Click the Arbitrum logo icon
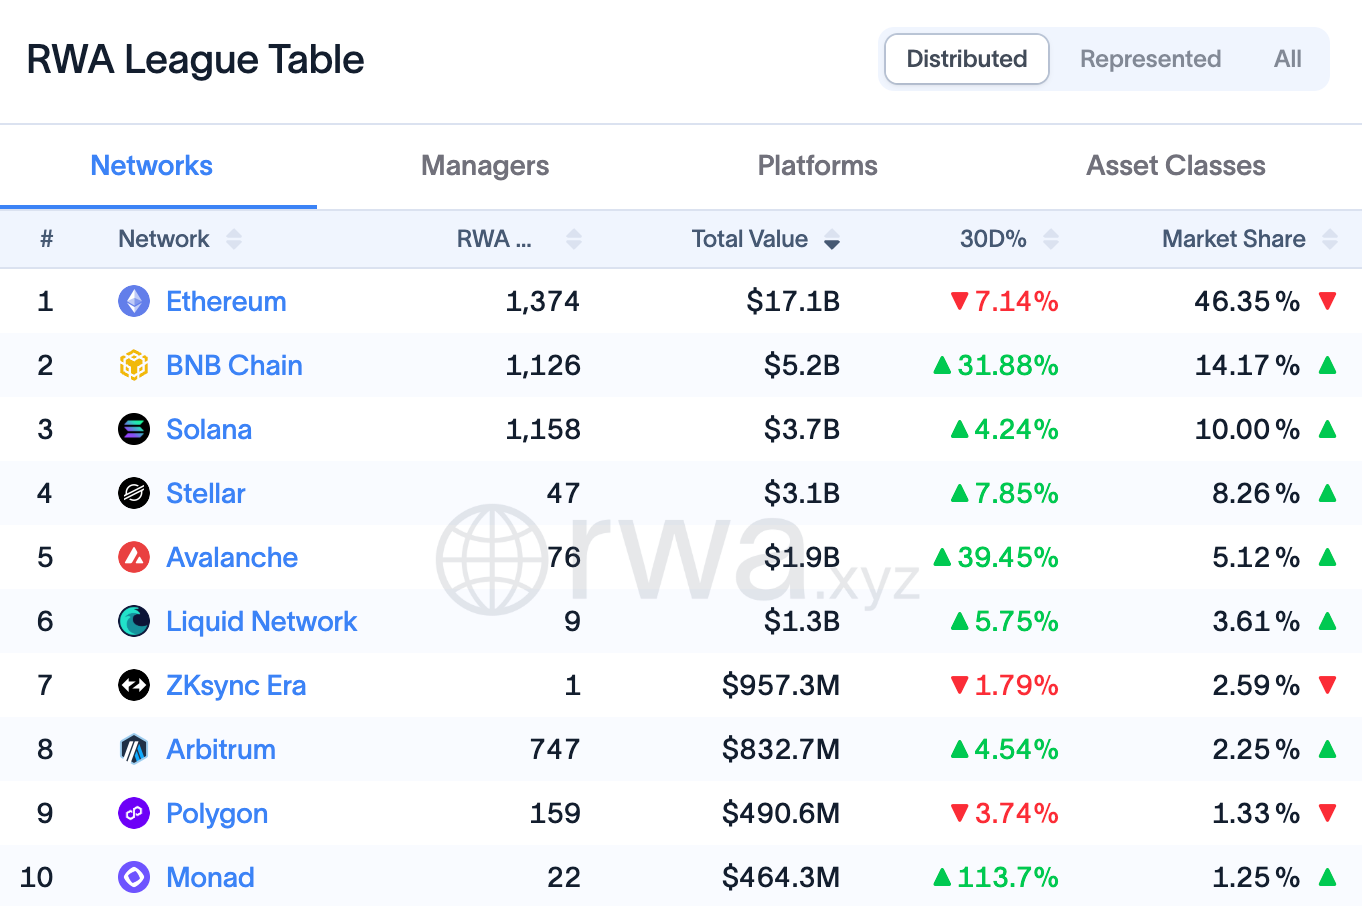 click(x=134, y=749)
